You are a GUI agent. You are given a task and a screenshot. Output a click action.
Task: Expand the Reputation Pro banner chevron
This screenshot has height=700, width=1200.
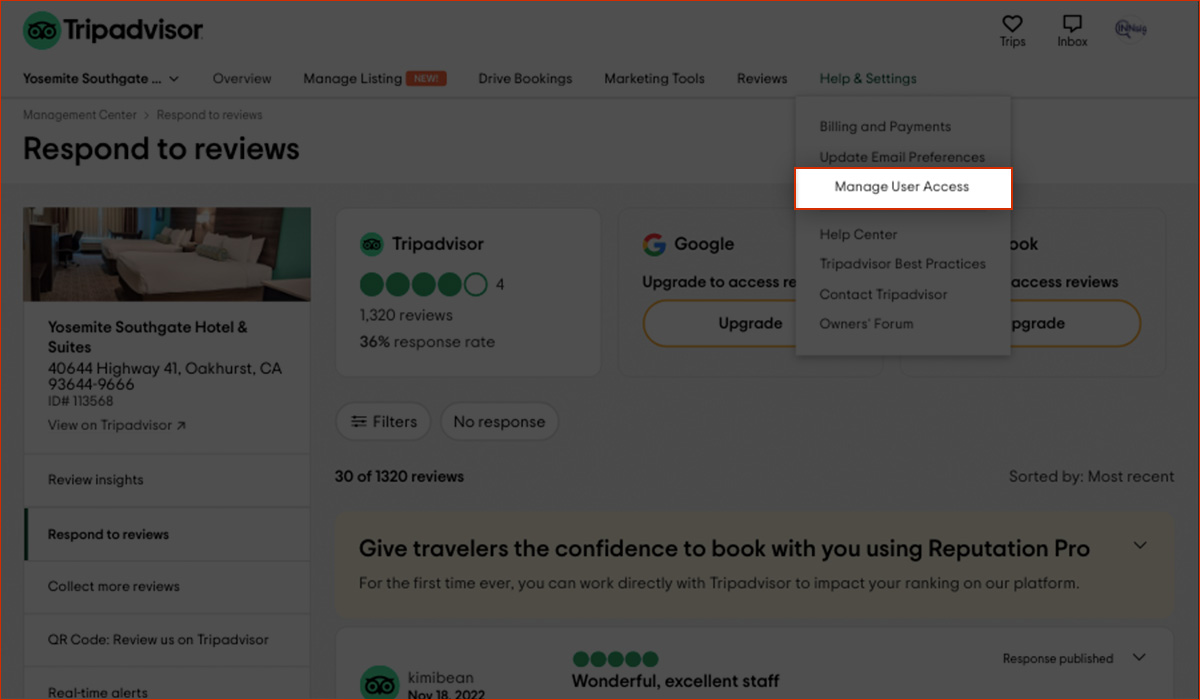(1139, 546)
